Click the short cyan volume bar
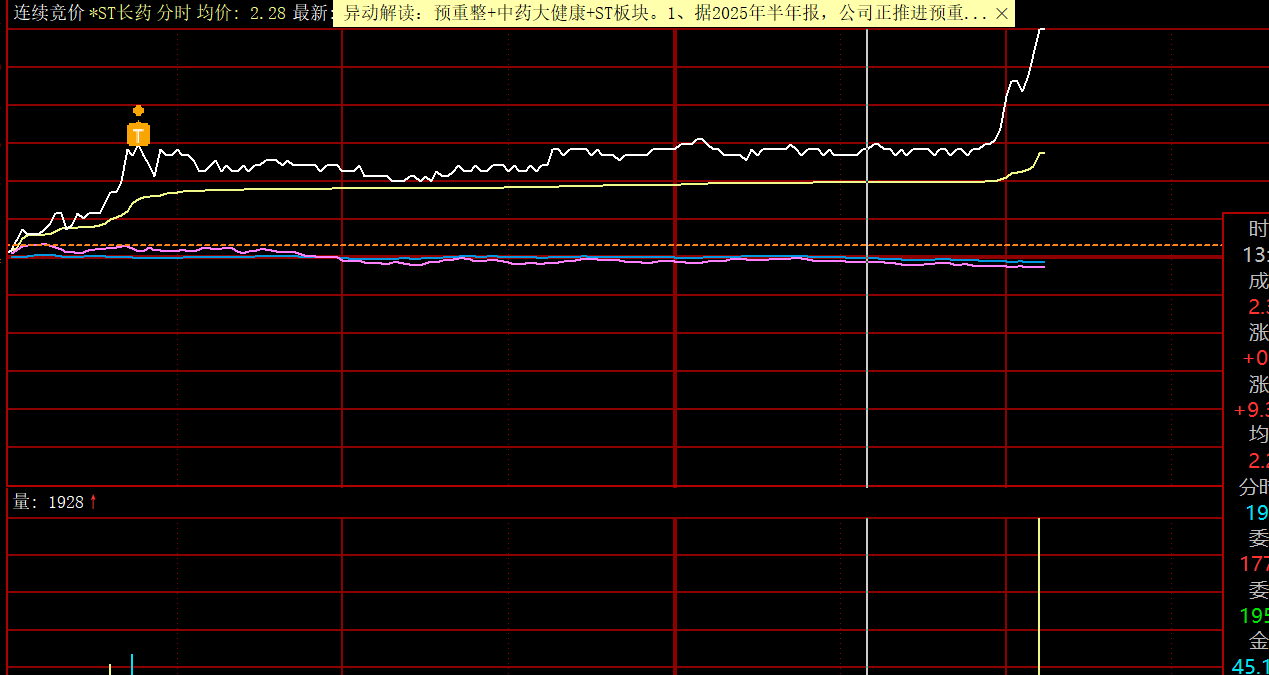Screen dimensions: 1269x675 [132, 664]
